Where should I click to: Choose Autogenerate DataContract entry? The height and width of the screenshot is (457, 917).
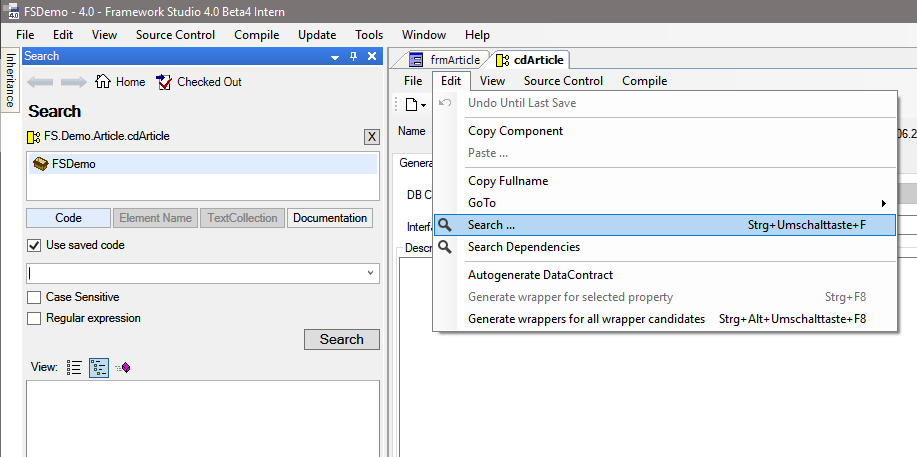click(x=665, y=275)
